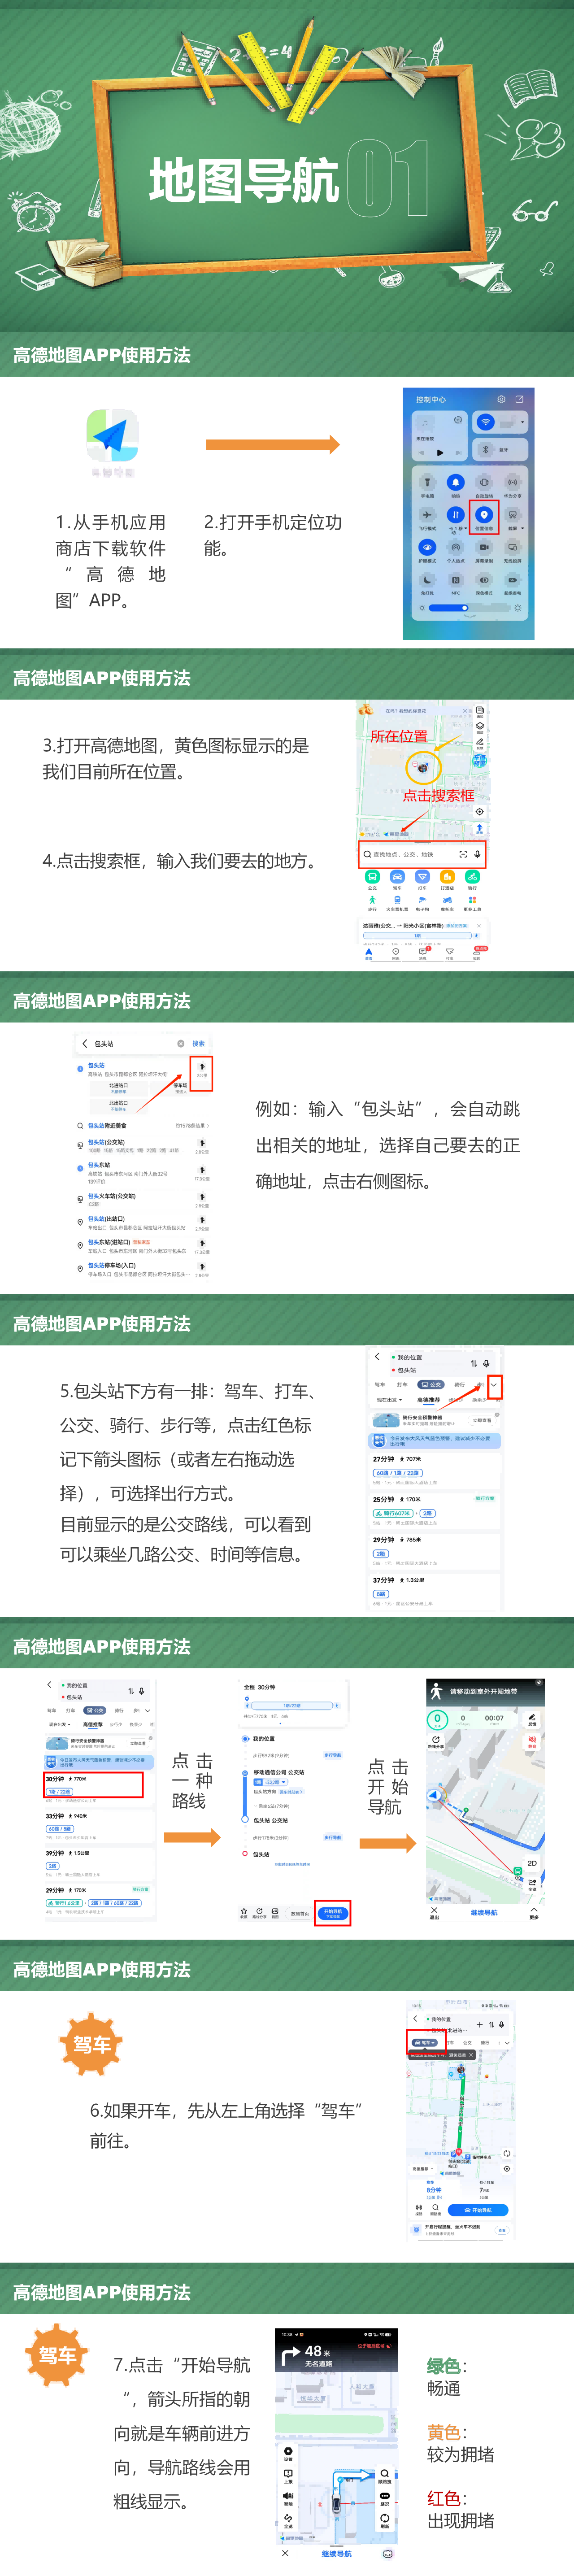Adjust the control center brightness slider
The image size is (574, 2576).
pyautogui.click(x=469, y=608)
